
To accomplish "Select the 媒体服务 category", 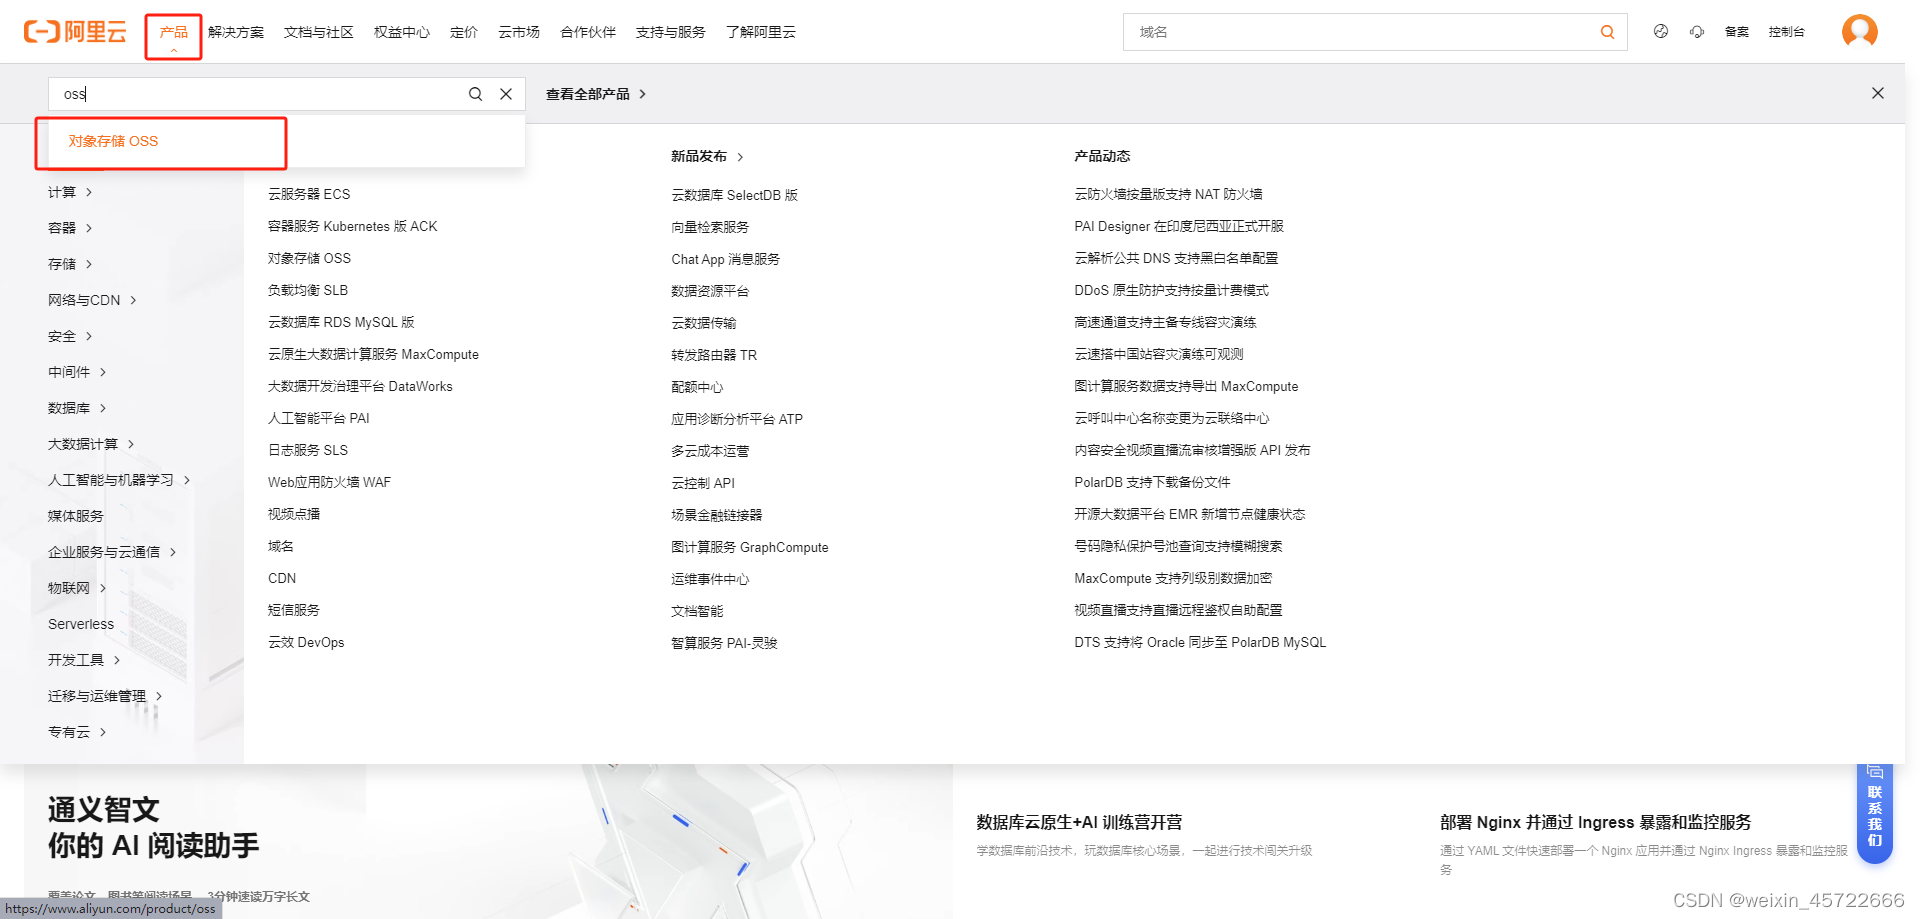I will 76,516.
